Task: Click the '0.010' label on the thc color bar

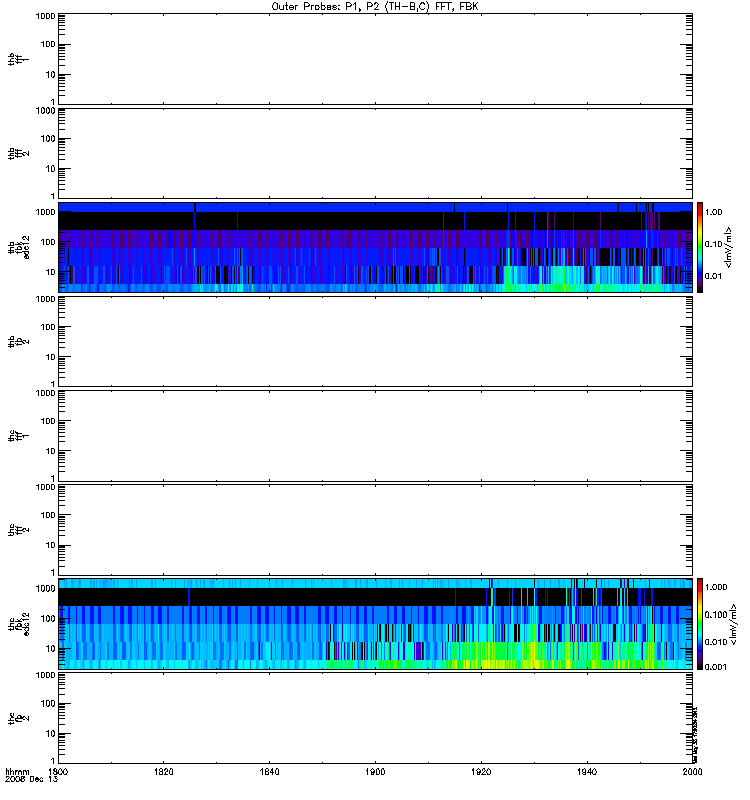Action: (x=716, y=642)
